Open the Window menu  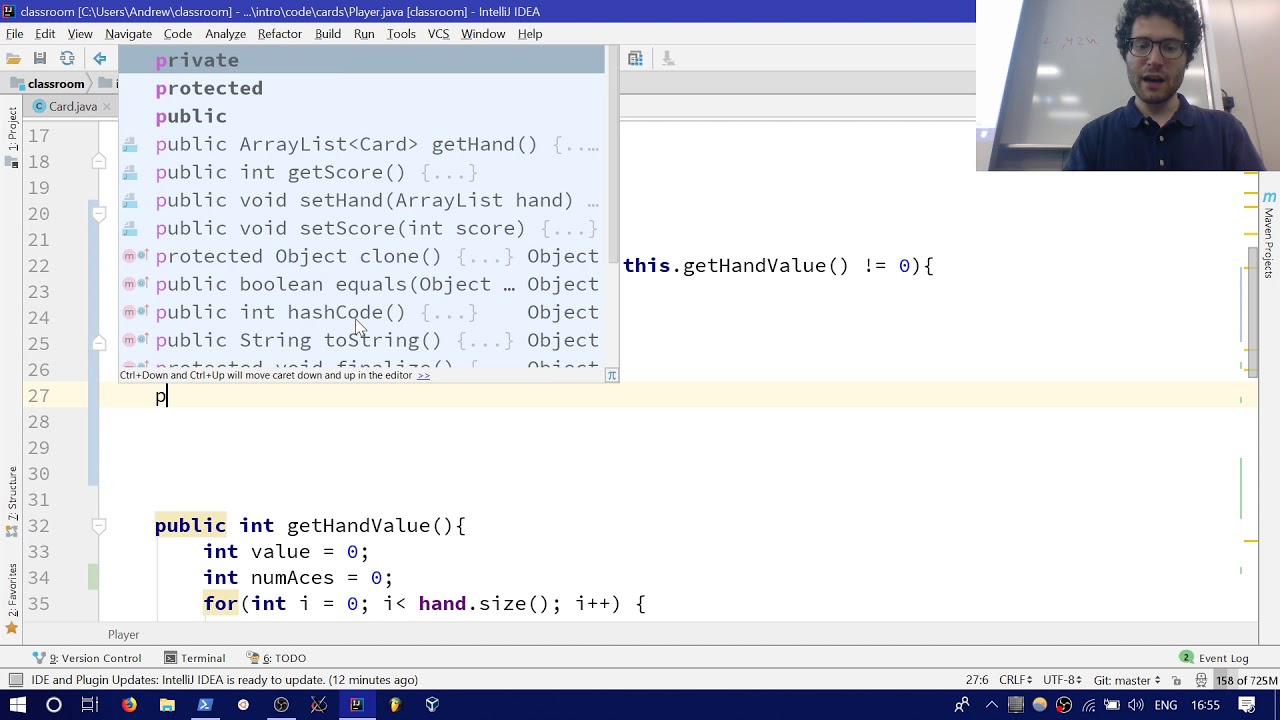coord(483,34)
